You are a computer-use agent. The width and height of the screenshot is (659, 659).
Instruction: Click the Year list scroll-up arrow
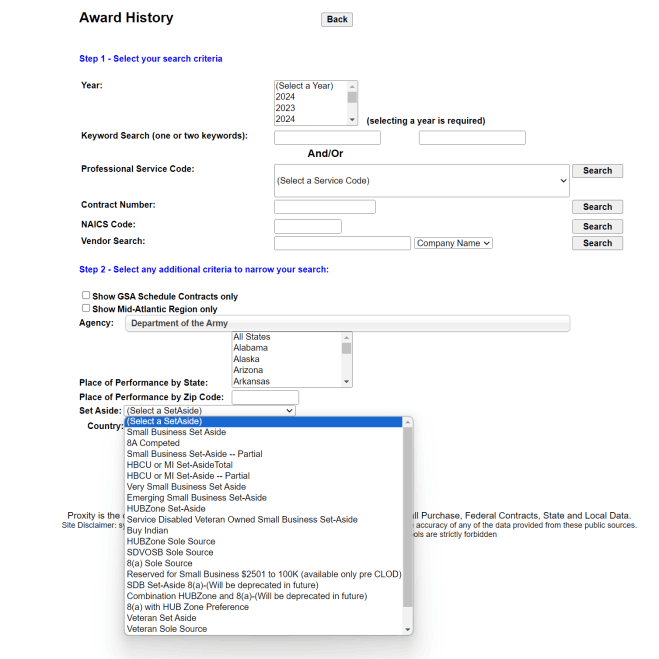click(352, 86)
